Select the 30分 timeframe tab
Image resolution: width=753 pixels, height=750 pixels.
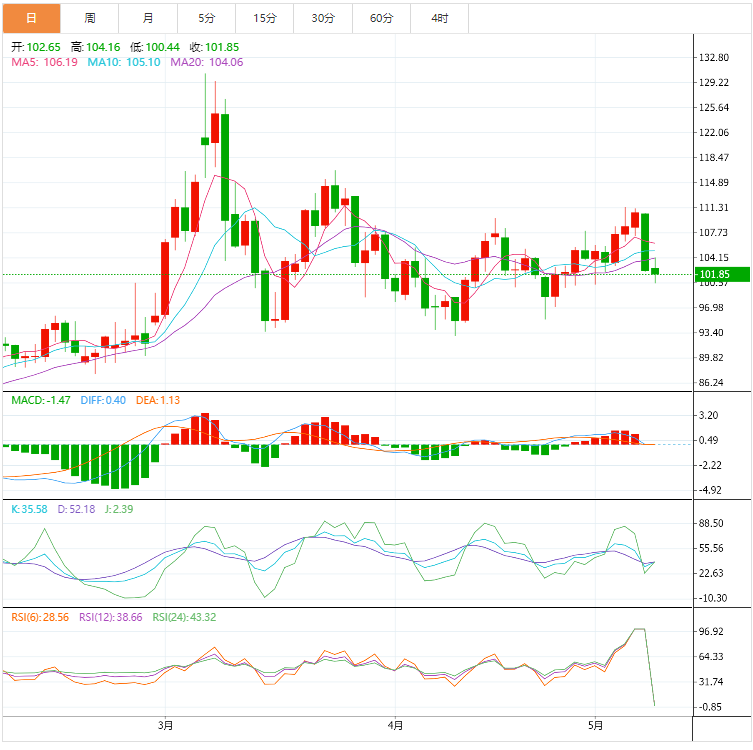pos(323,18)
